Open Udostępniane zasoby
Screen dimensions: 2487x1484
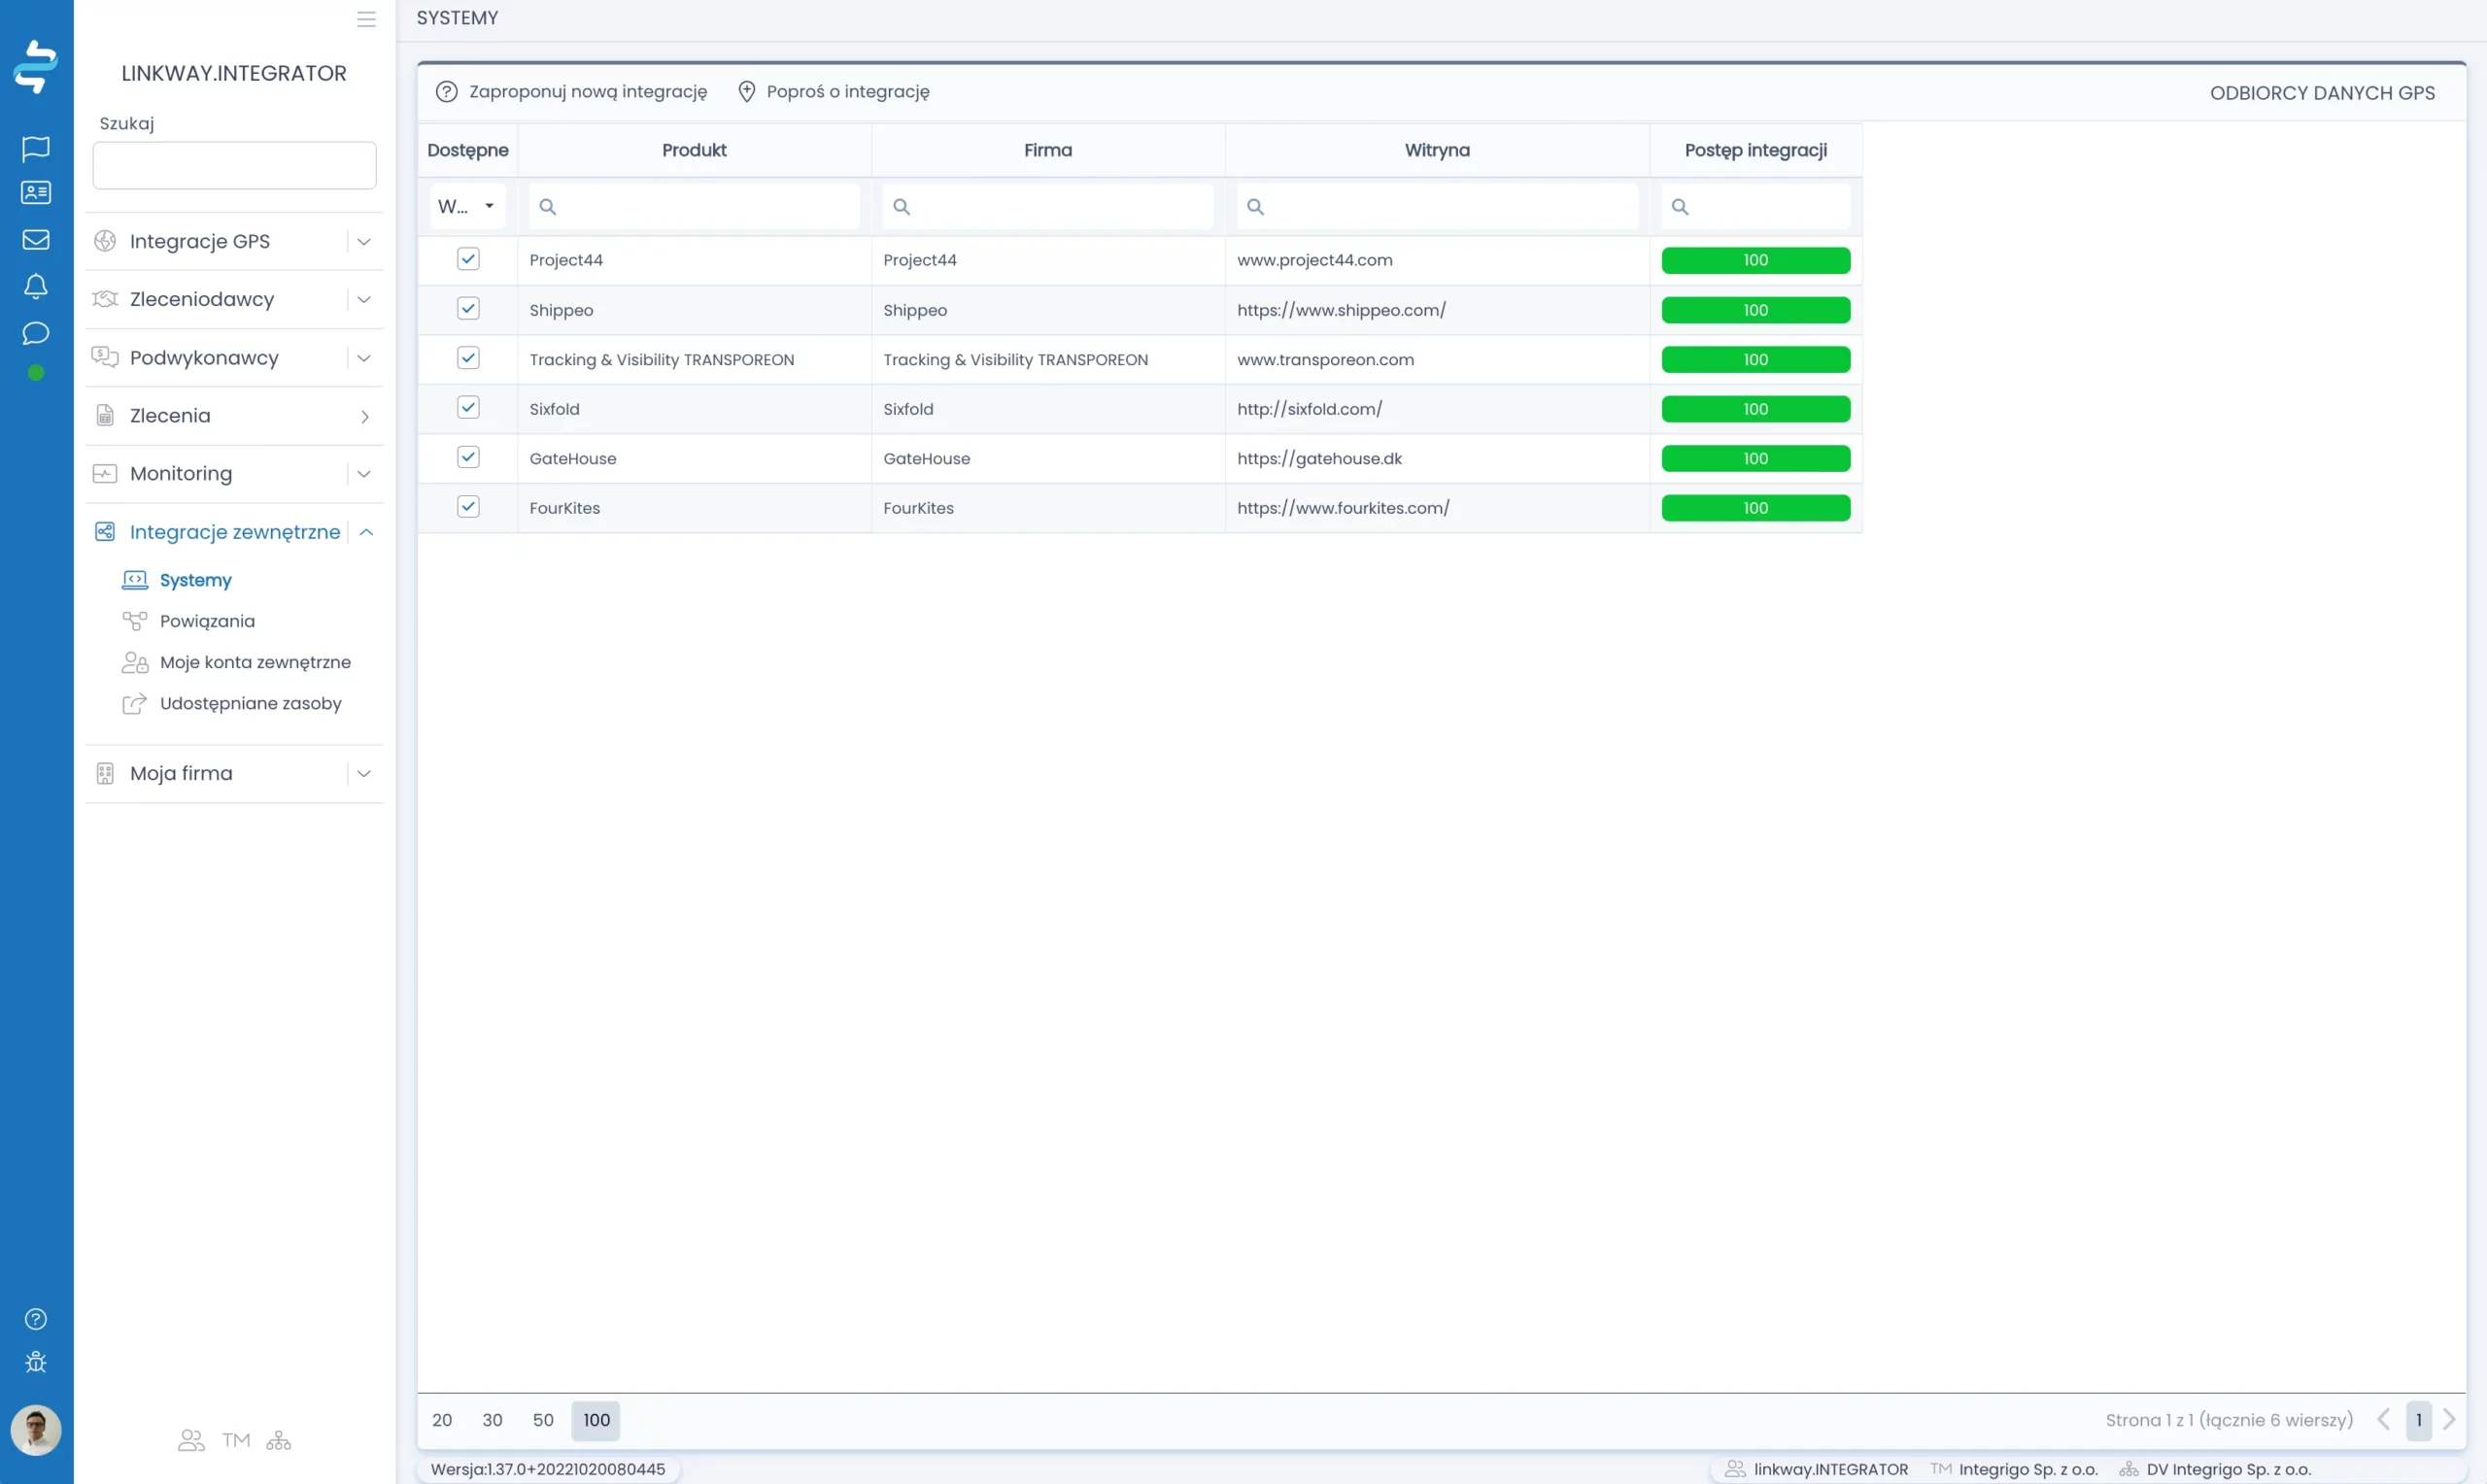(x=250, y=703)
